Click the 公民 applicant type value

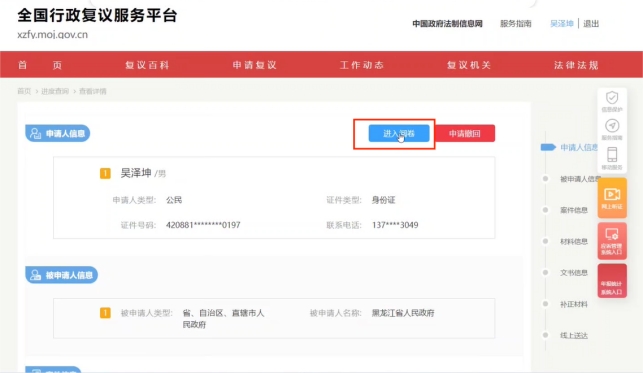[174, 200]
